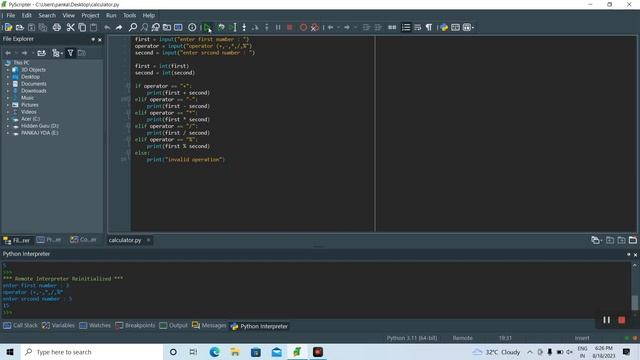Switch to the Call Stack tab

(x=20, y=325)
